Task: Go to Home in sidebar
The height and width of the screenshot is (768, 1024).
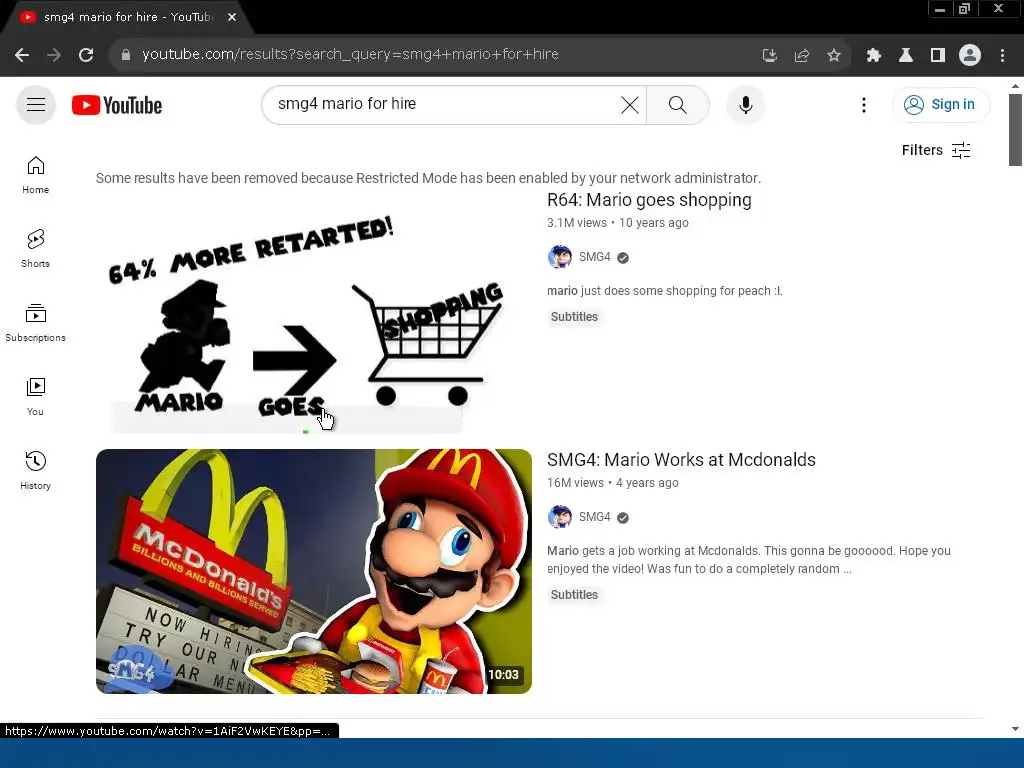Action: [x=35, y=175]
